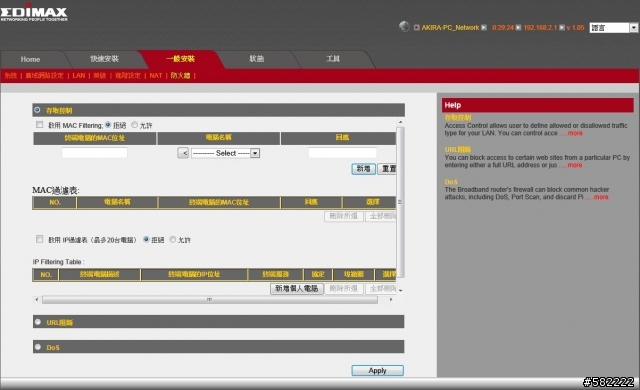Click the Apply button
The image size is (640, 390).
pos(378,370)
